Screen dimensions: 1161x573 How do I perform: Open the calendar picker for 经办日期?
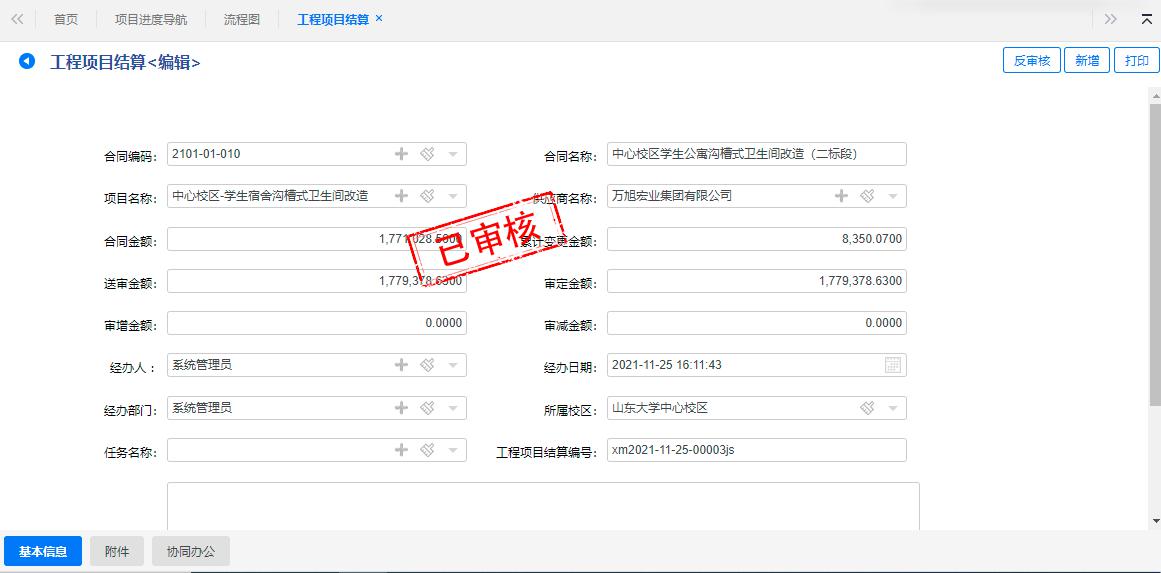point(893,365)
